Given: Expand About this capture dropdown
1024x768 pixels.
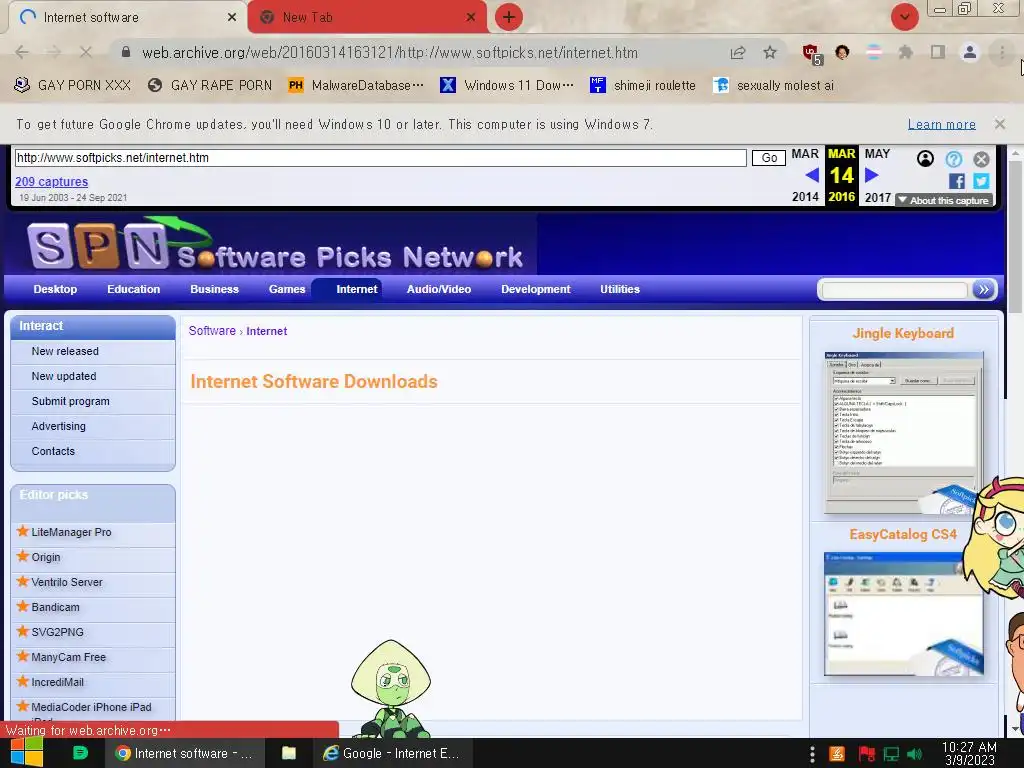Looking at the screenshot, I should pyautogui.click(x=944, y=200).
